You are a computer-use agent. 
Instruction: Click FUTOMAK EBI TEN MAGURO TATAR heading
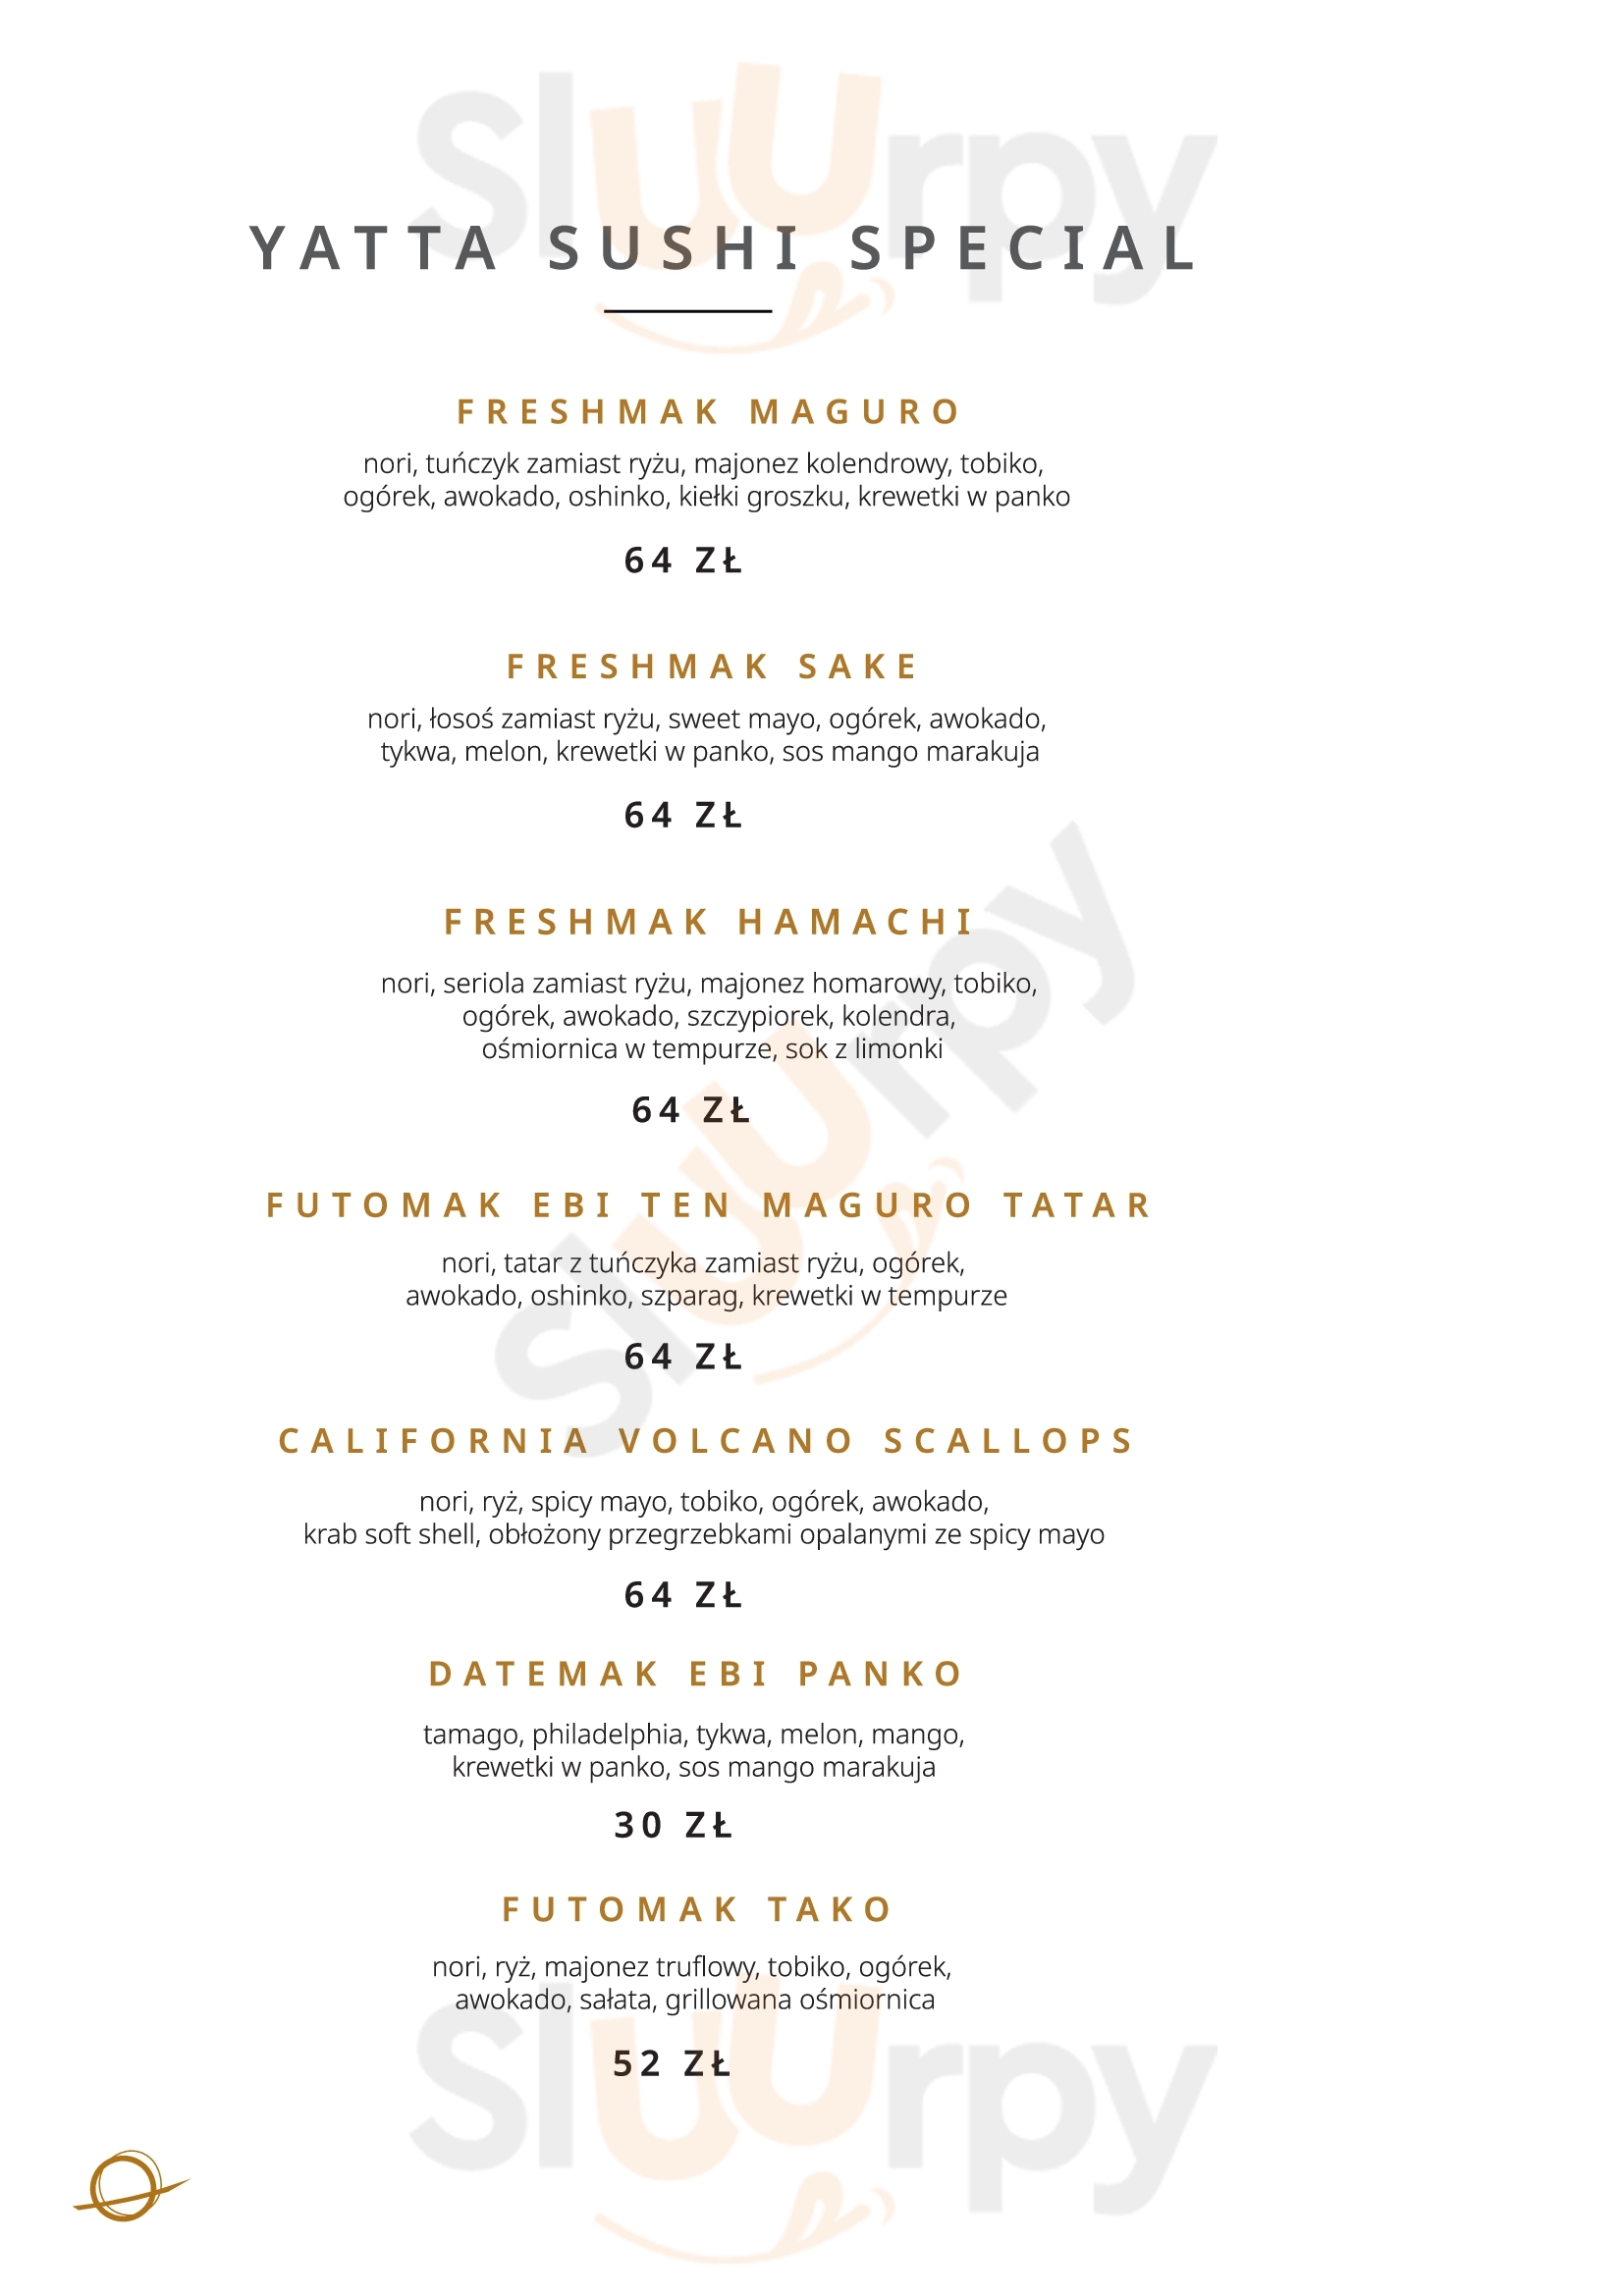(709, 1205)
